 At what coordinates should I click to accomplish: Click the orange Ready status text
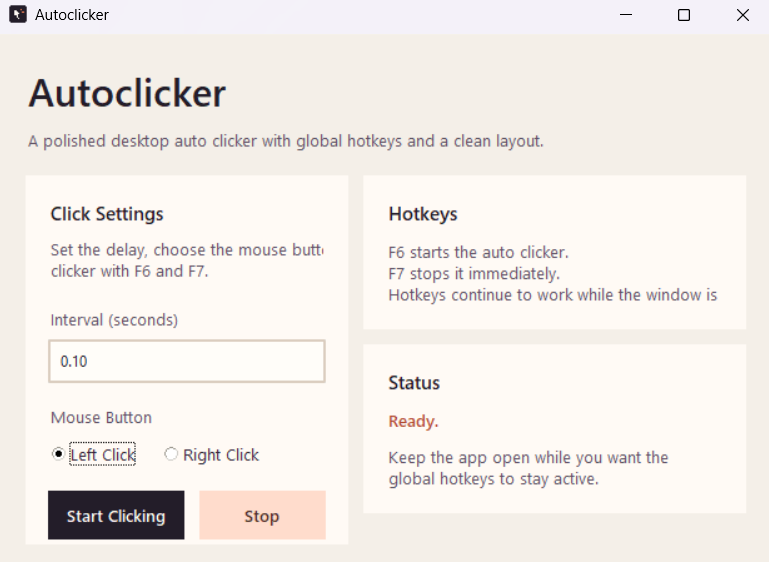pos(413,421)
